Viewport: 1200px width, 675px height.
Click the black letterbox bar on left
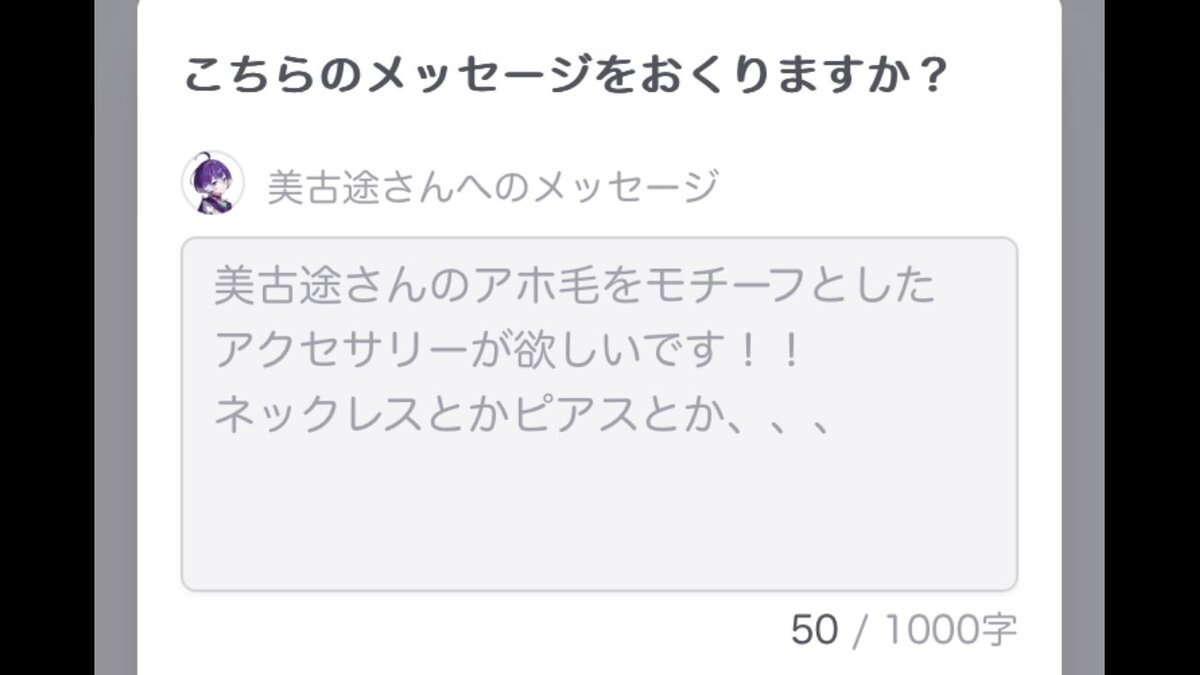pyautogui.click(x=47, y=337)
